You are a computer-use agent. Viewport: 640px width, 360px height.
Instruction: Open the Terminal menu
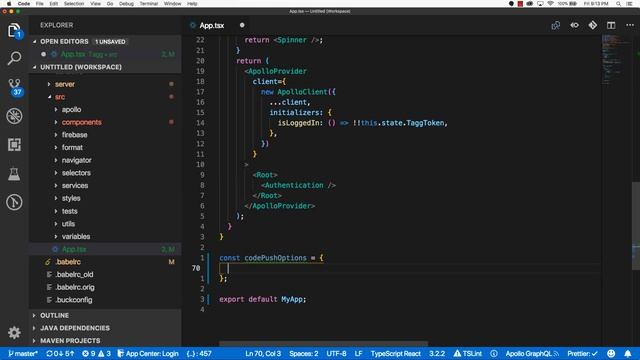click(149, 4)
